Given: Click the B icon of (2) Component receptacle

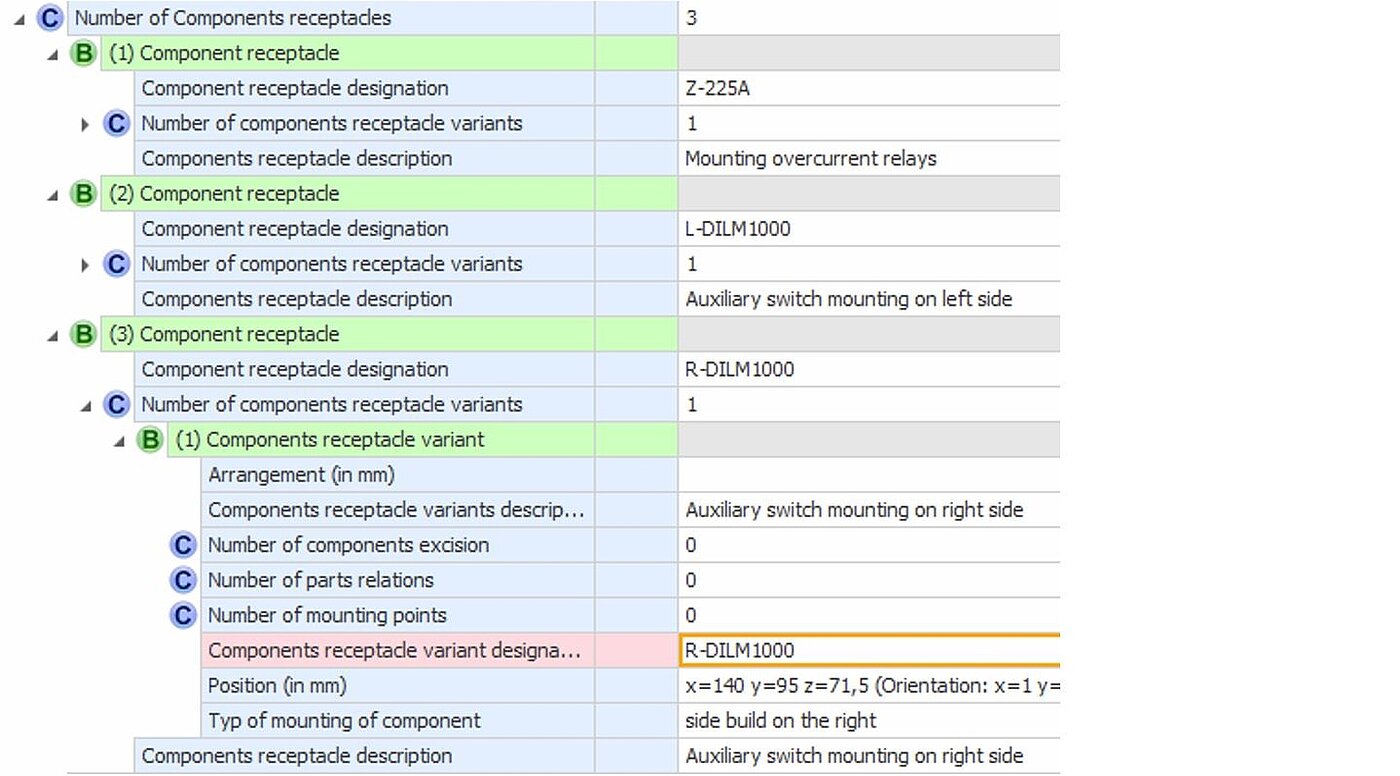Looking at the screenshot, I should (x=83, y=194).
